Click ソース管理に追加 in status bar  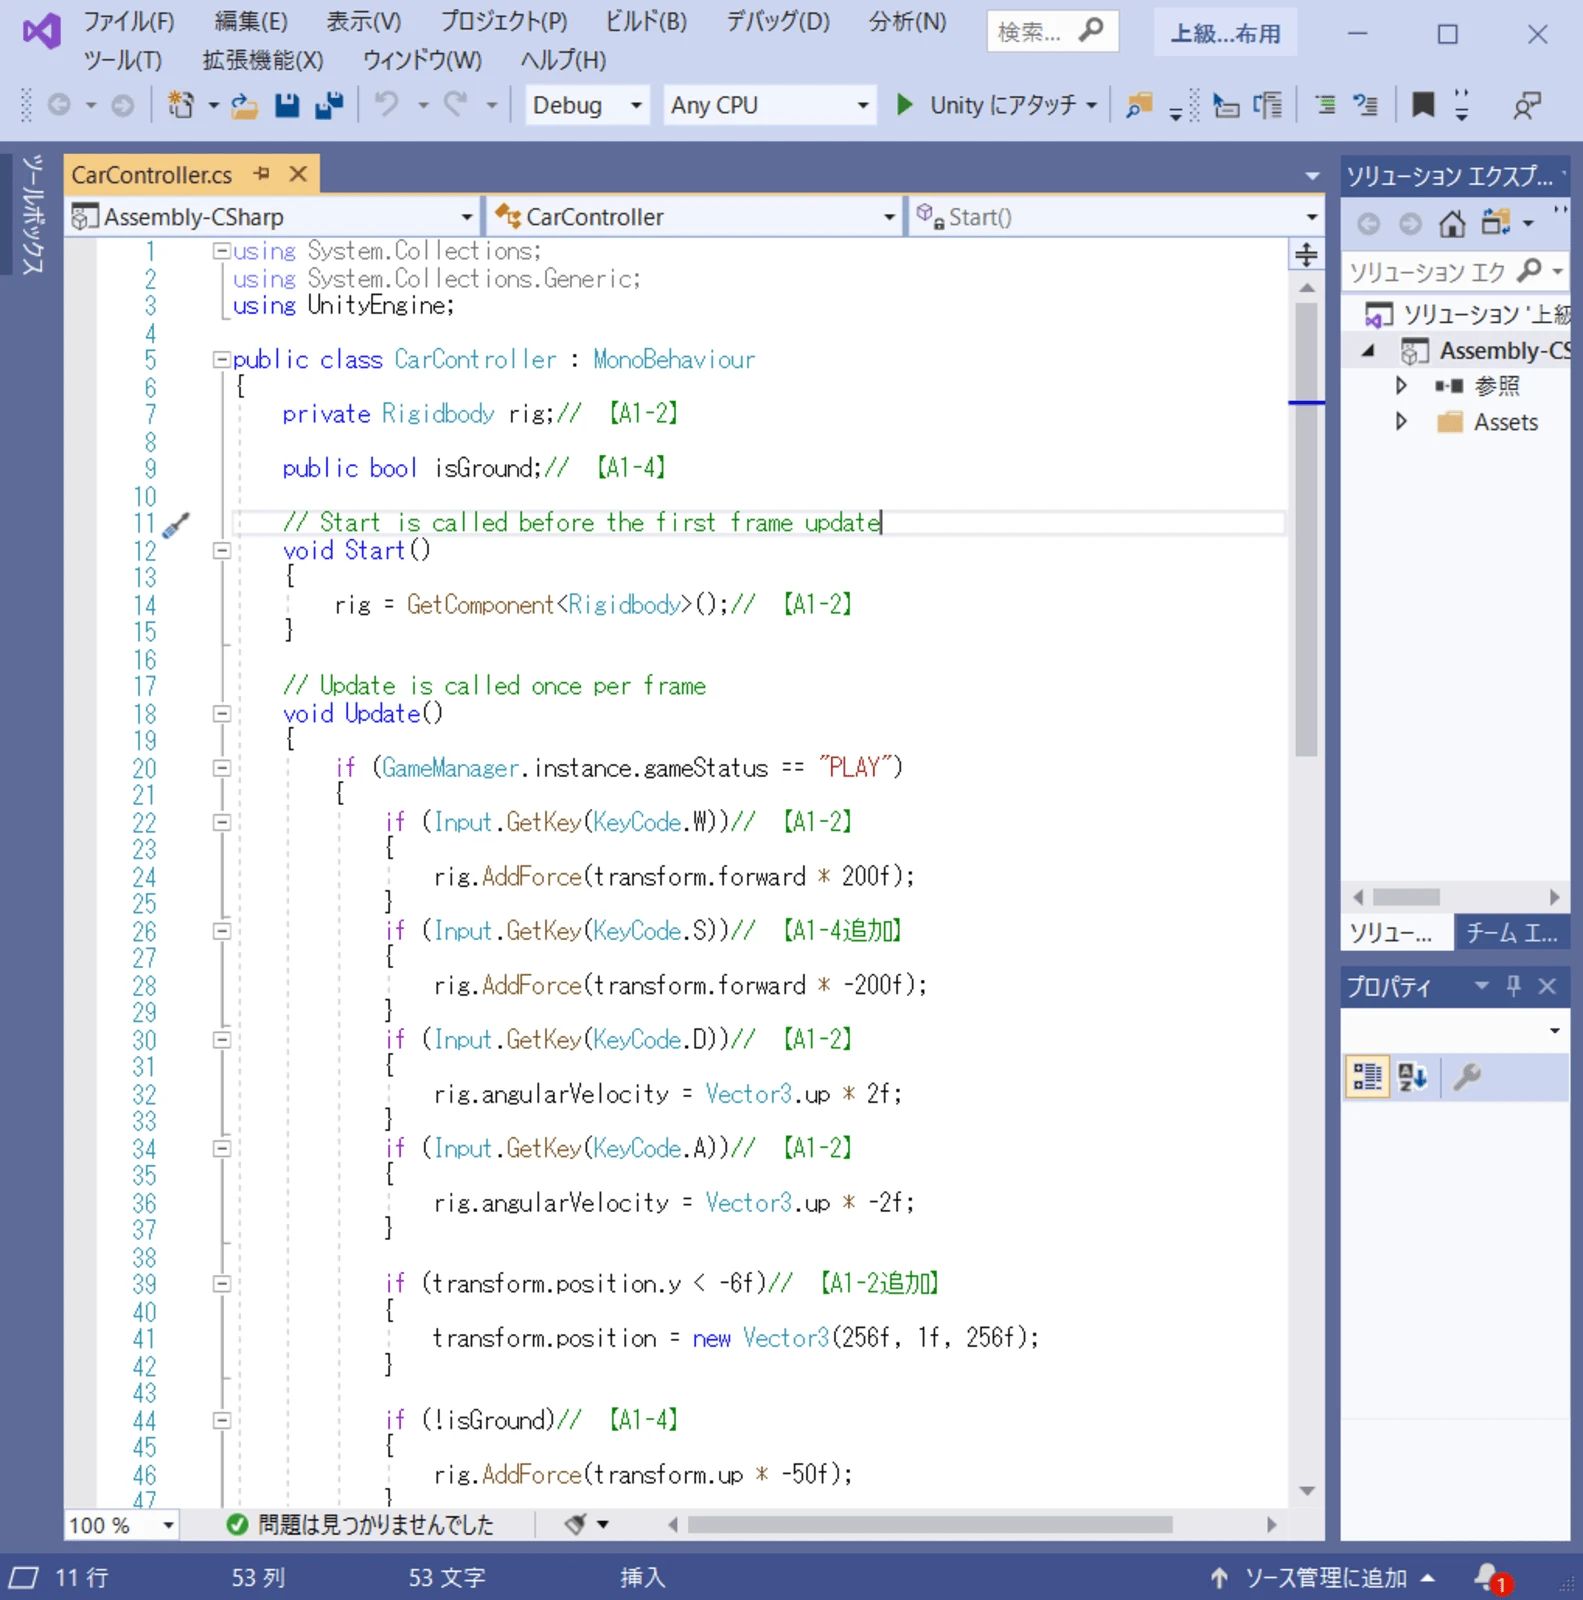click(x=1324, y=1577)
